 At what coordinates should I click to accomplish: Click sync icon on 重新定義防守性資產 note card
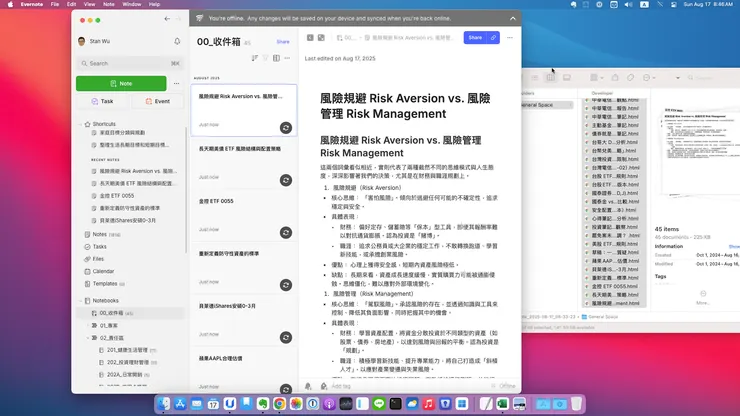tap(286, 285)
